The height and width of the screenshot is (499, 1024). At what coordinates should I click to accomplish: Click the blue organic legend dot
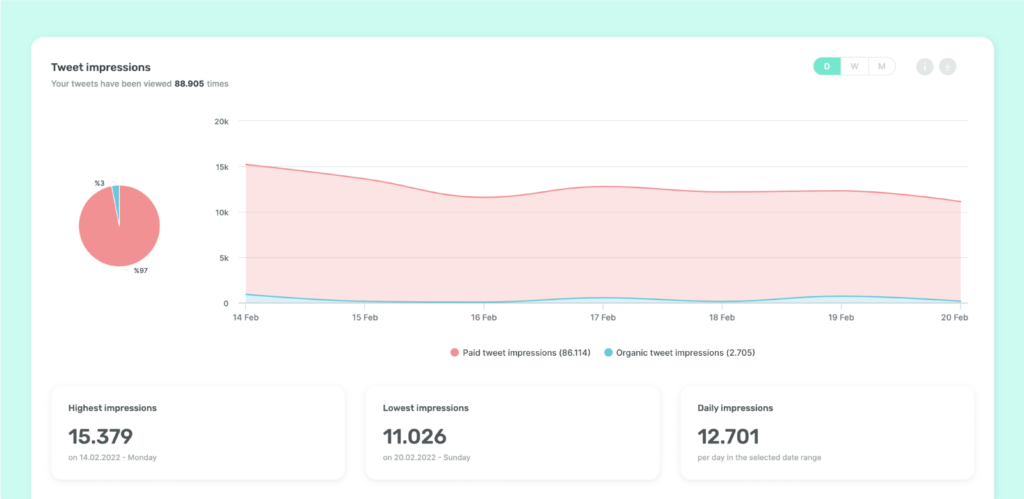coord(609,353)
